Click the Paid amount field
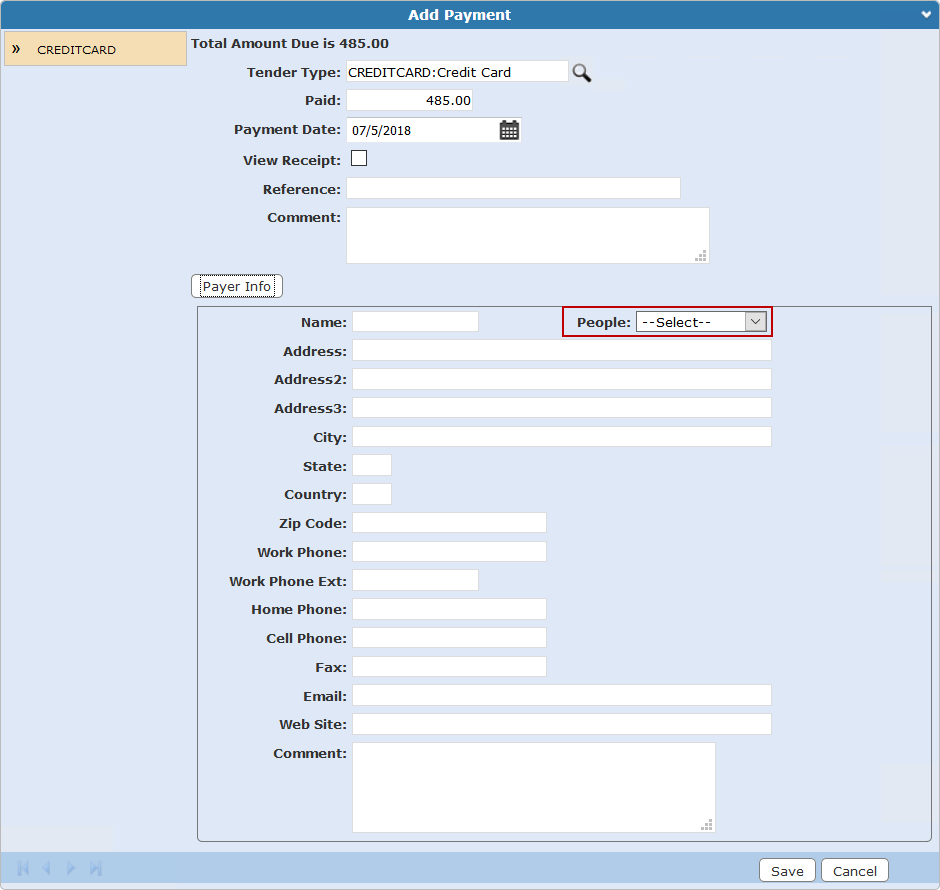940x890 pixels. (x=409, y=101)
